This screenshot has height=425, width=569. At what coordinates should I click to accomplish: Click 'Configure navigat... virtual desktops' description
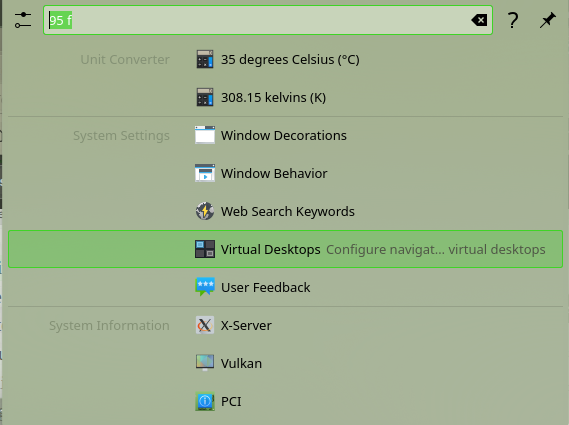(435, 250)
